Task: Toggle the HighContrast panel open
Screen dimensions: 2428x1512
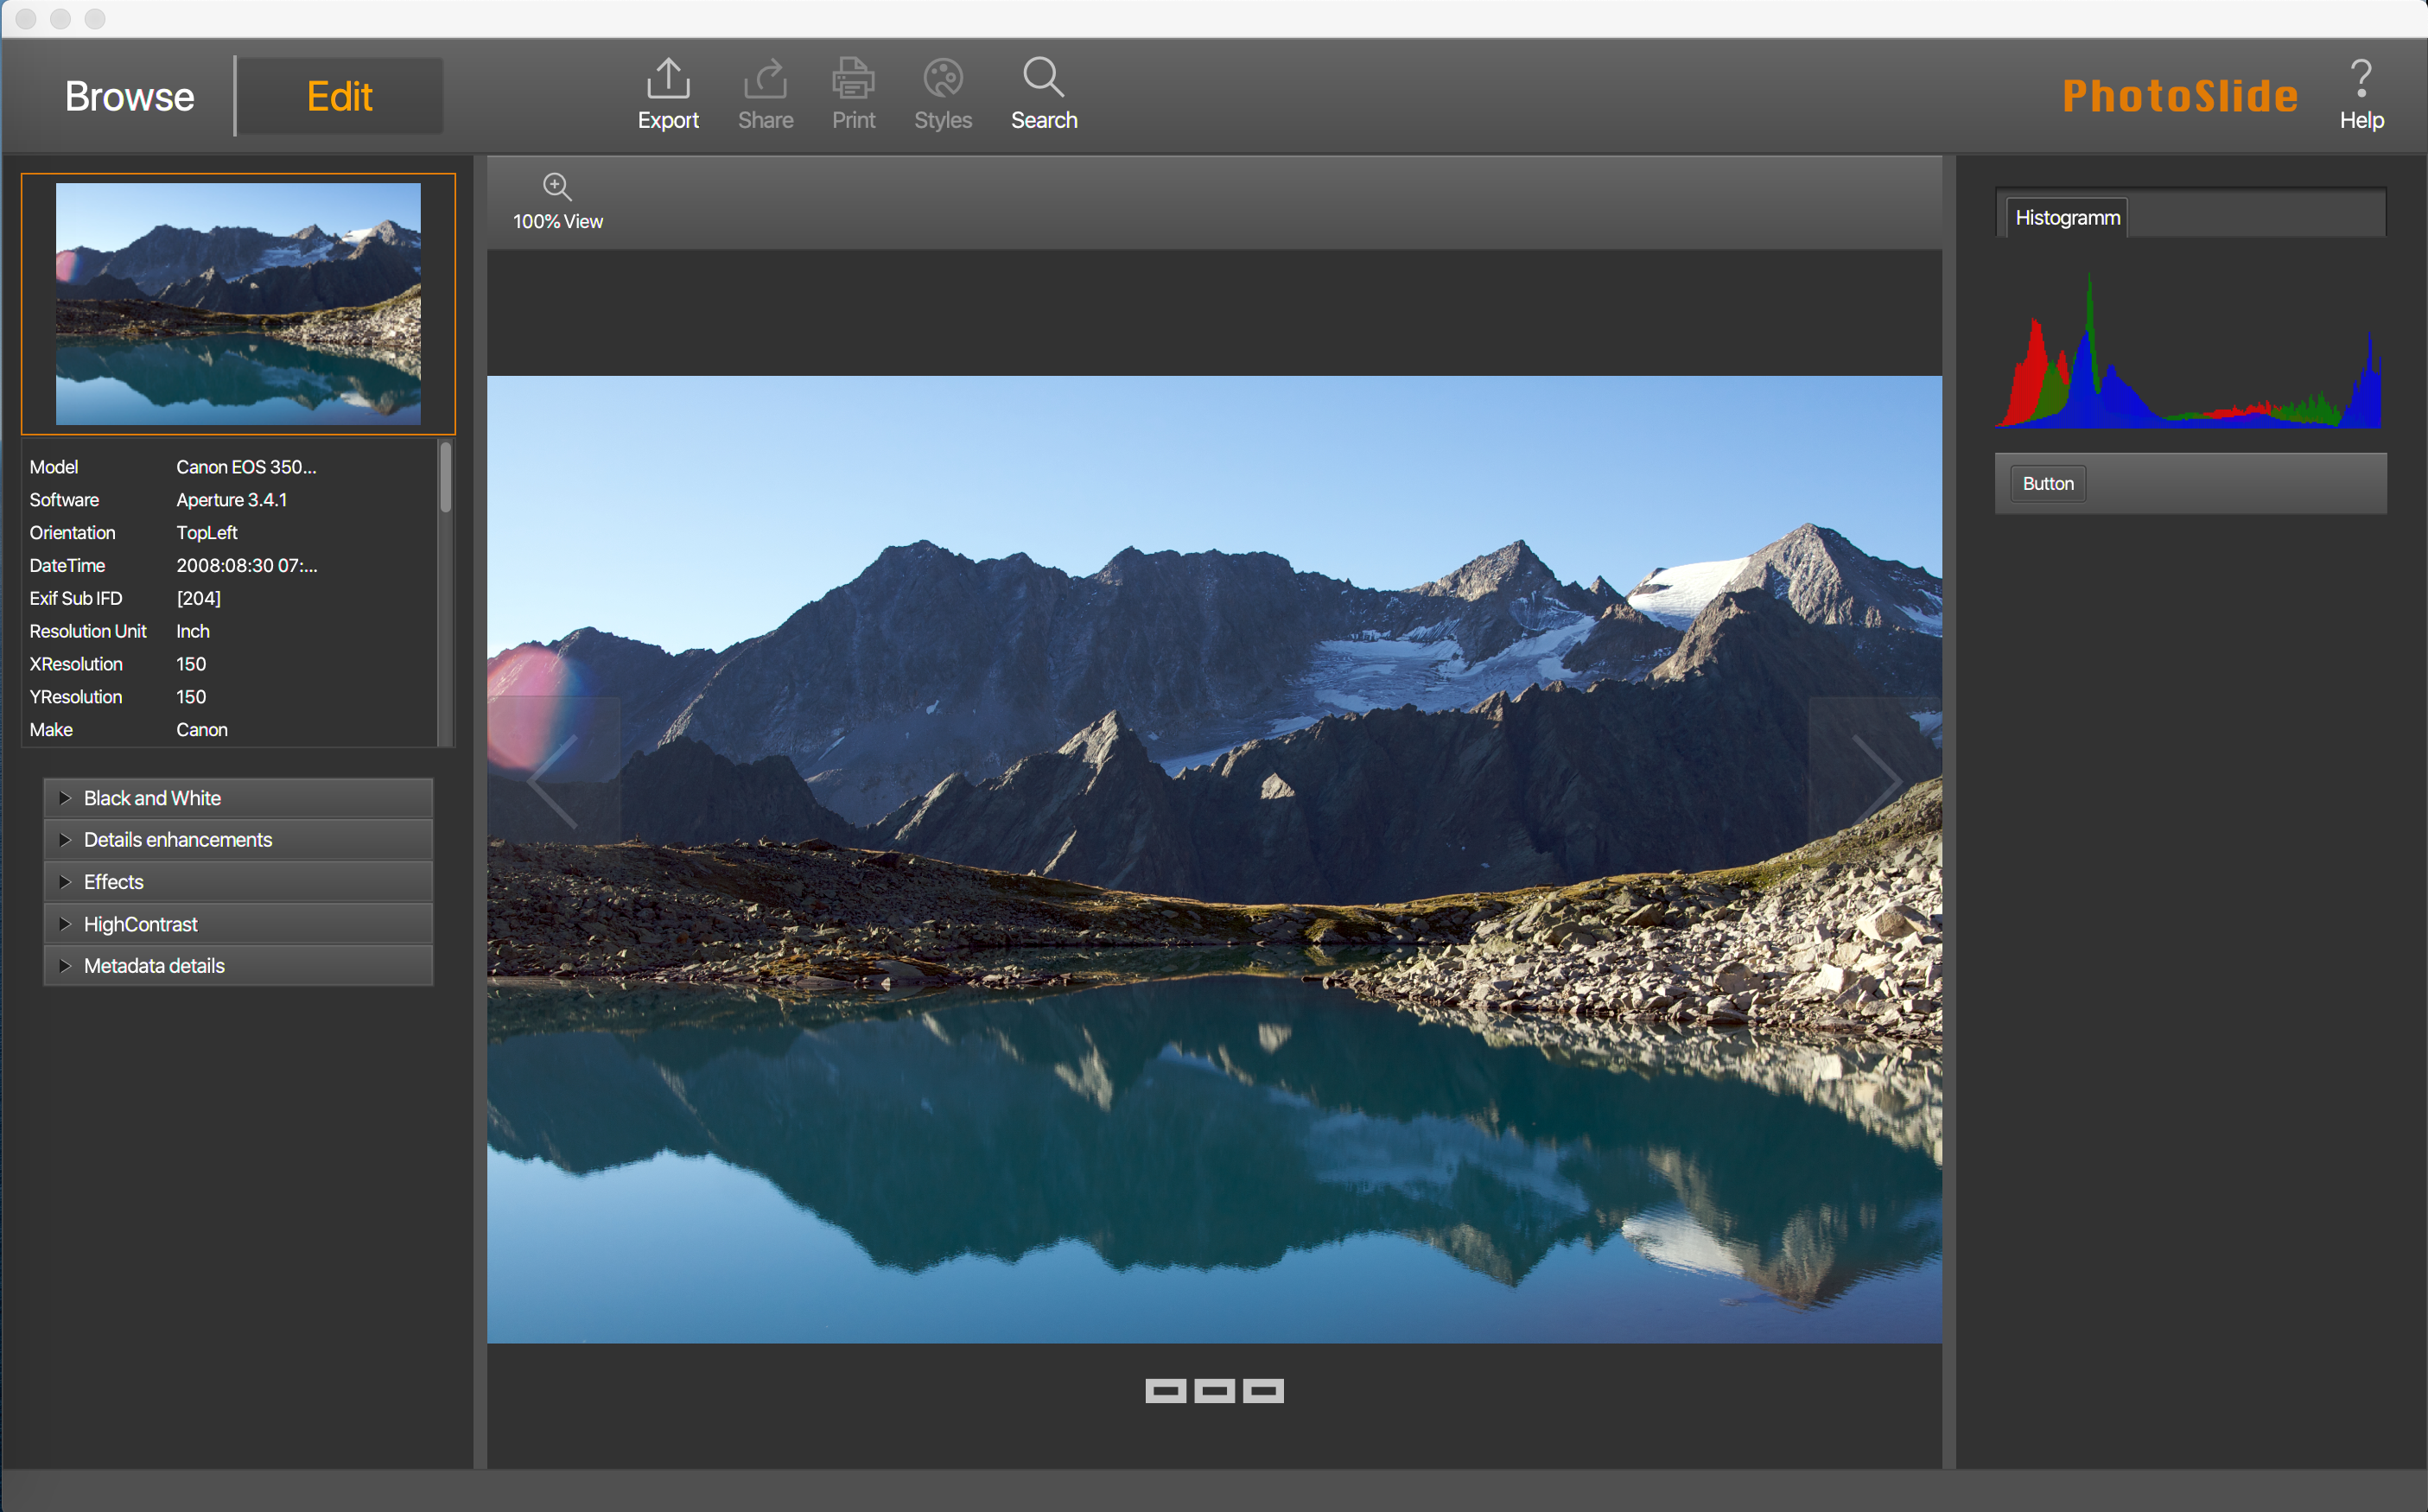Action: 65,924
